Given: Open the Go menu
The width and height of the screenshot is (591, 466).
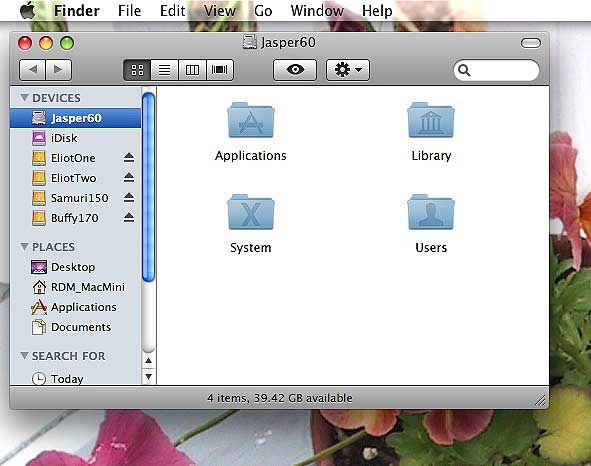Looking at the screenshot, I should (263, 11).
